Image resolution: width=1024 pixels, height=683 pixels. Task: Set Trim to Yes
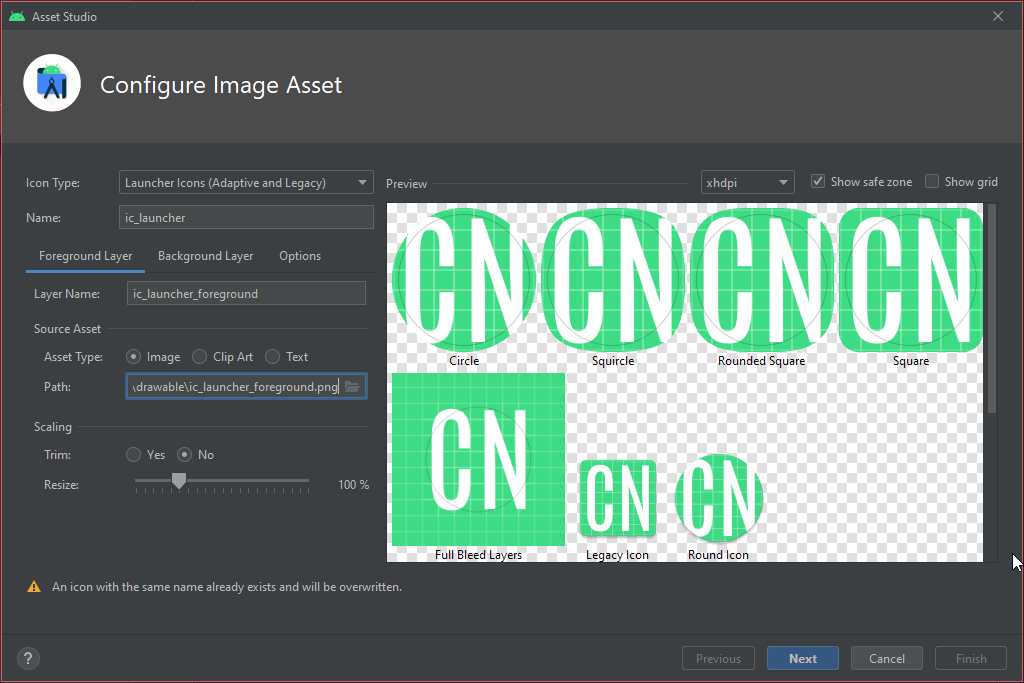pos(133,454)
